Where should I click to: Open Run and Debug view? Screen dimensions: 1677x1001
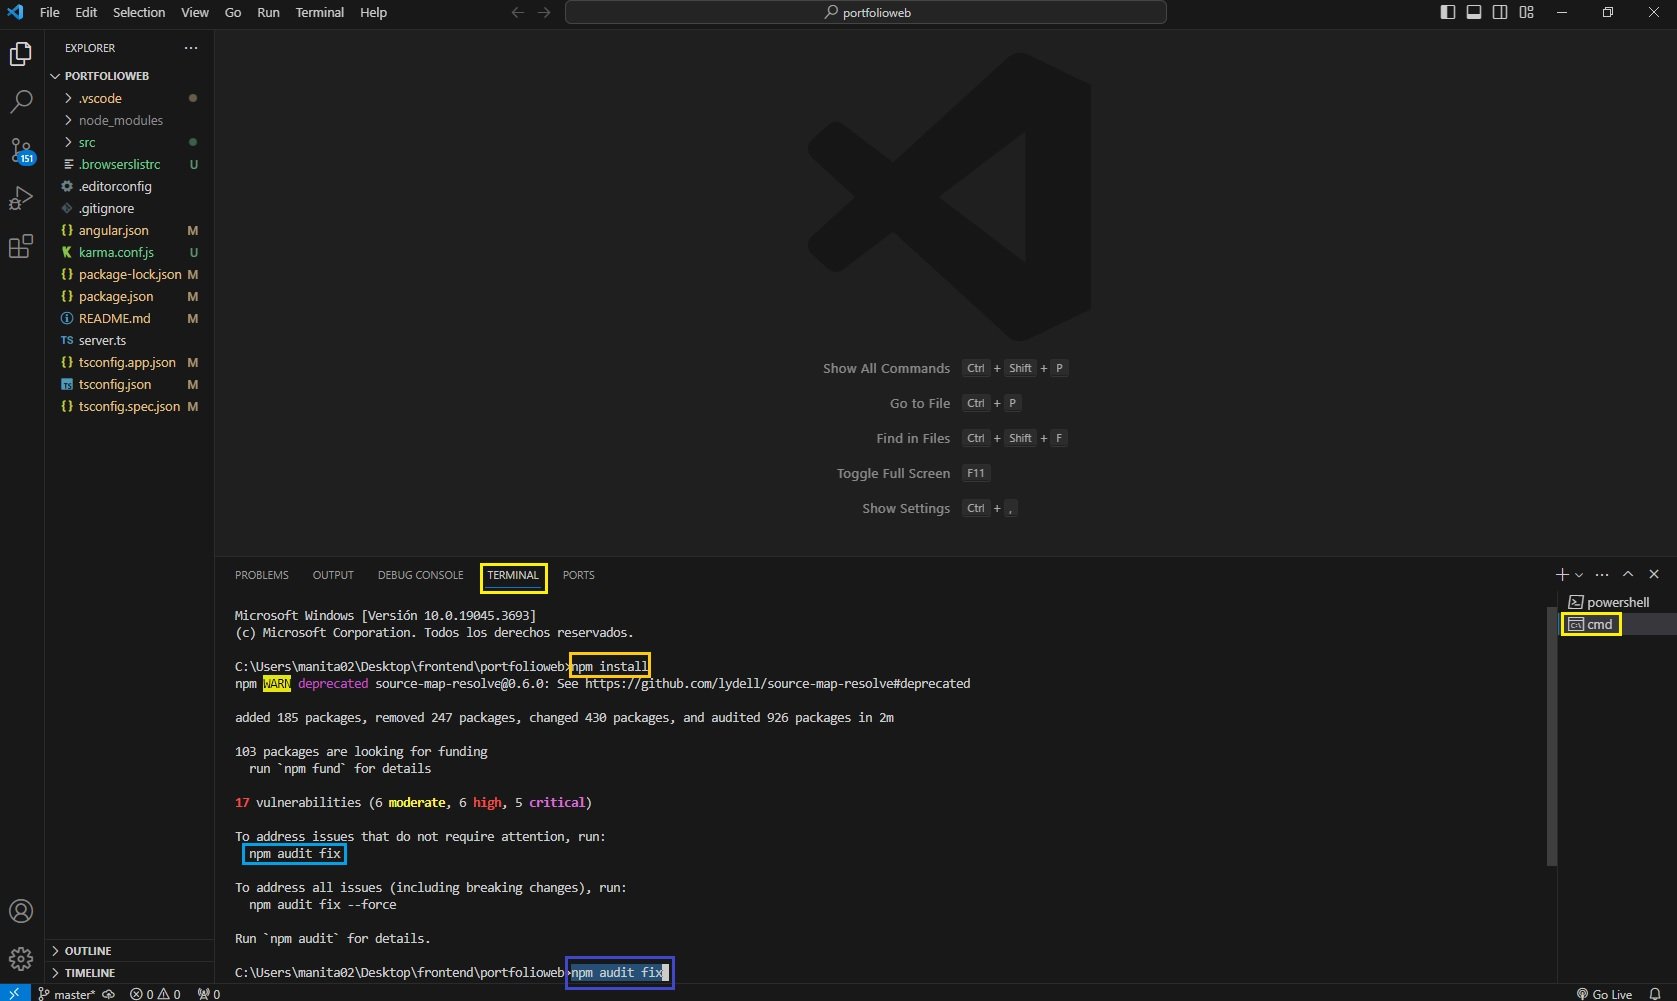tap(21, 198)
